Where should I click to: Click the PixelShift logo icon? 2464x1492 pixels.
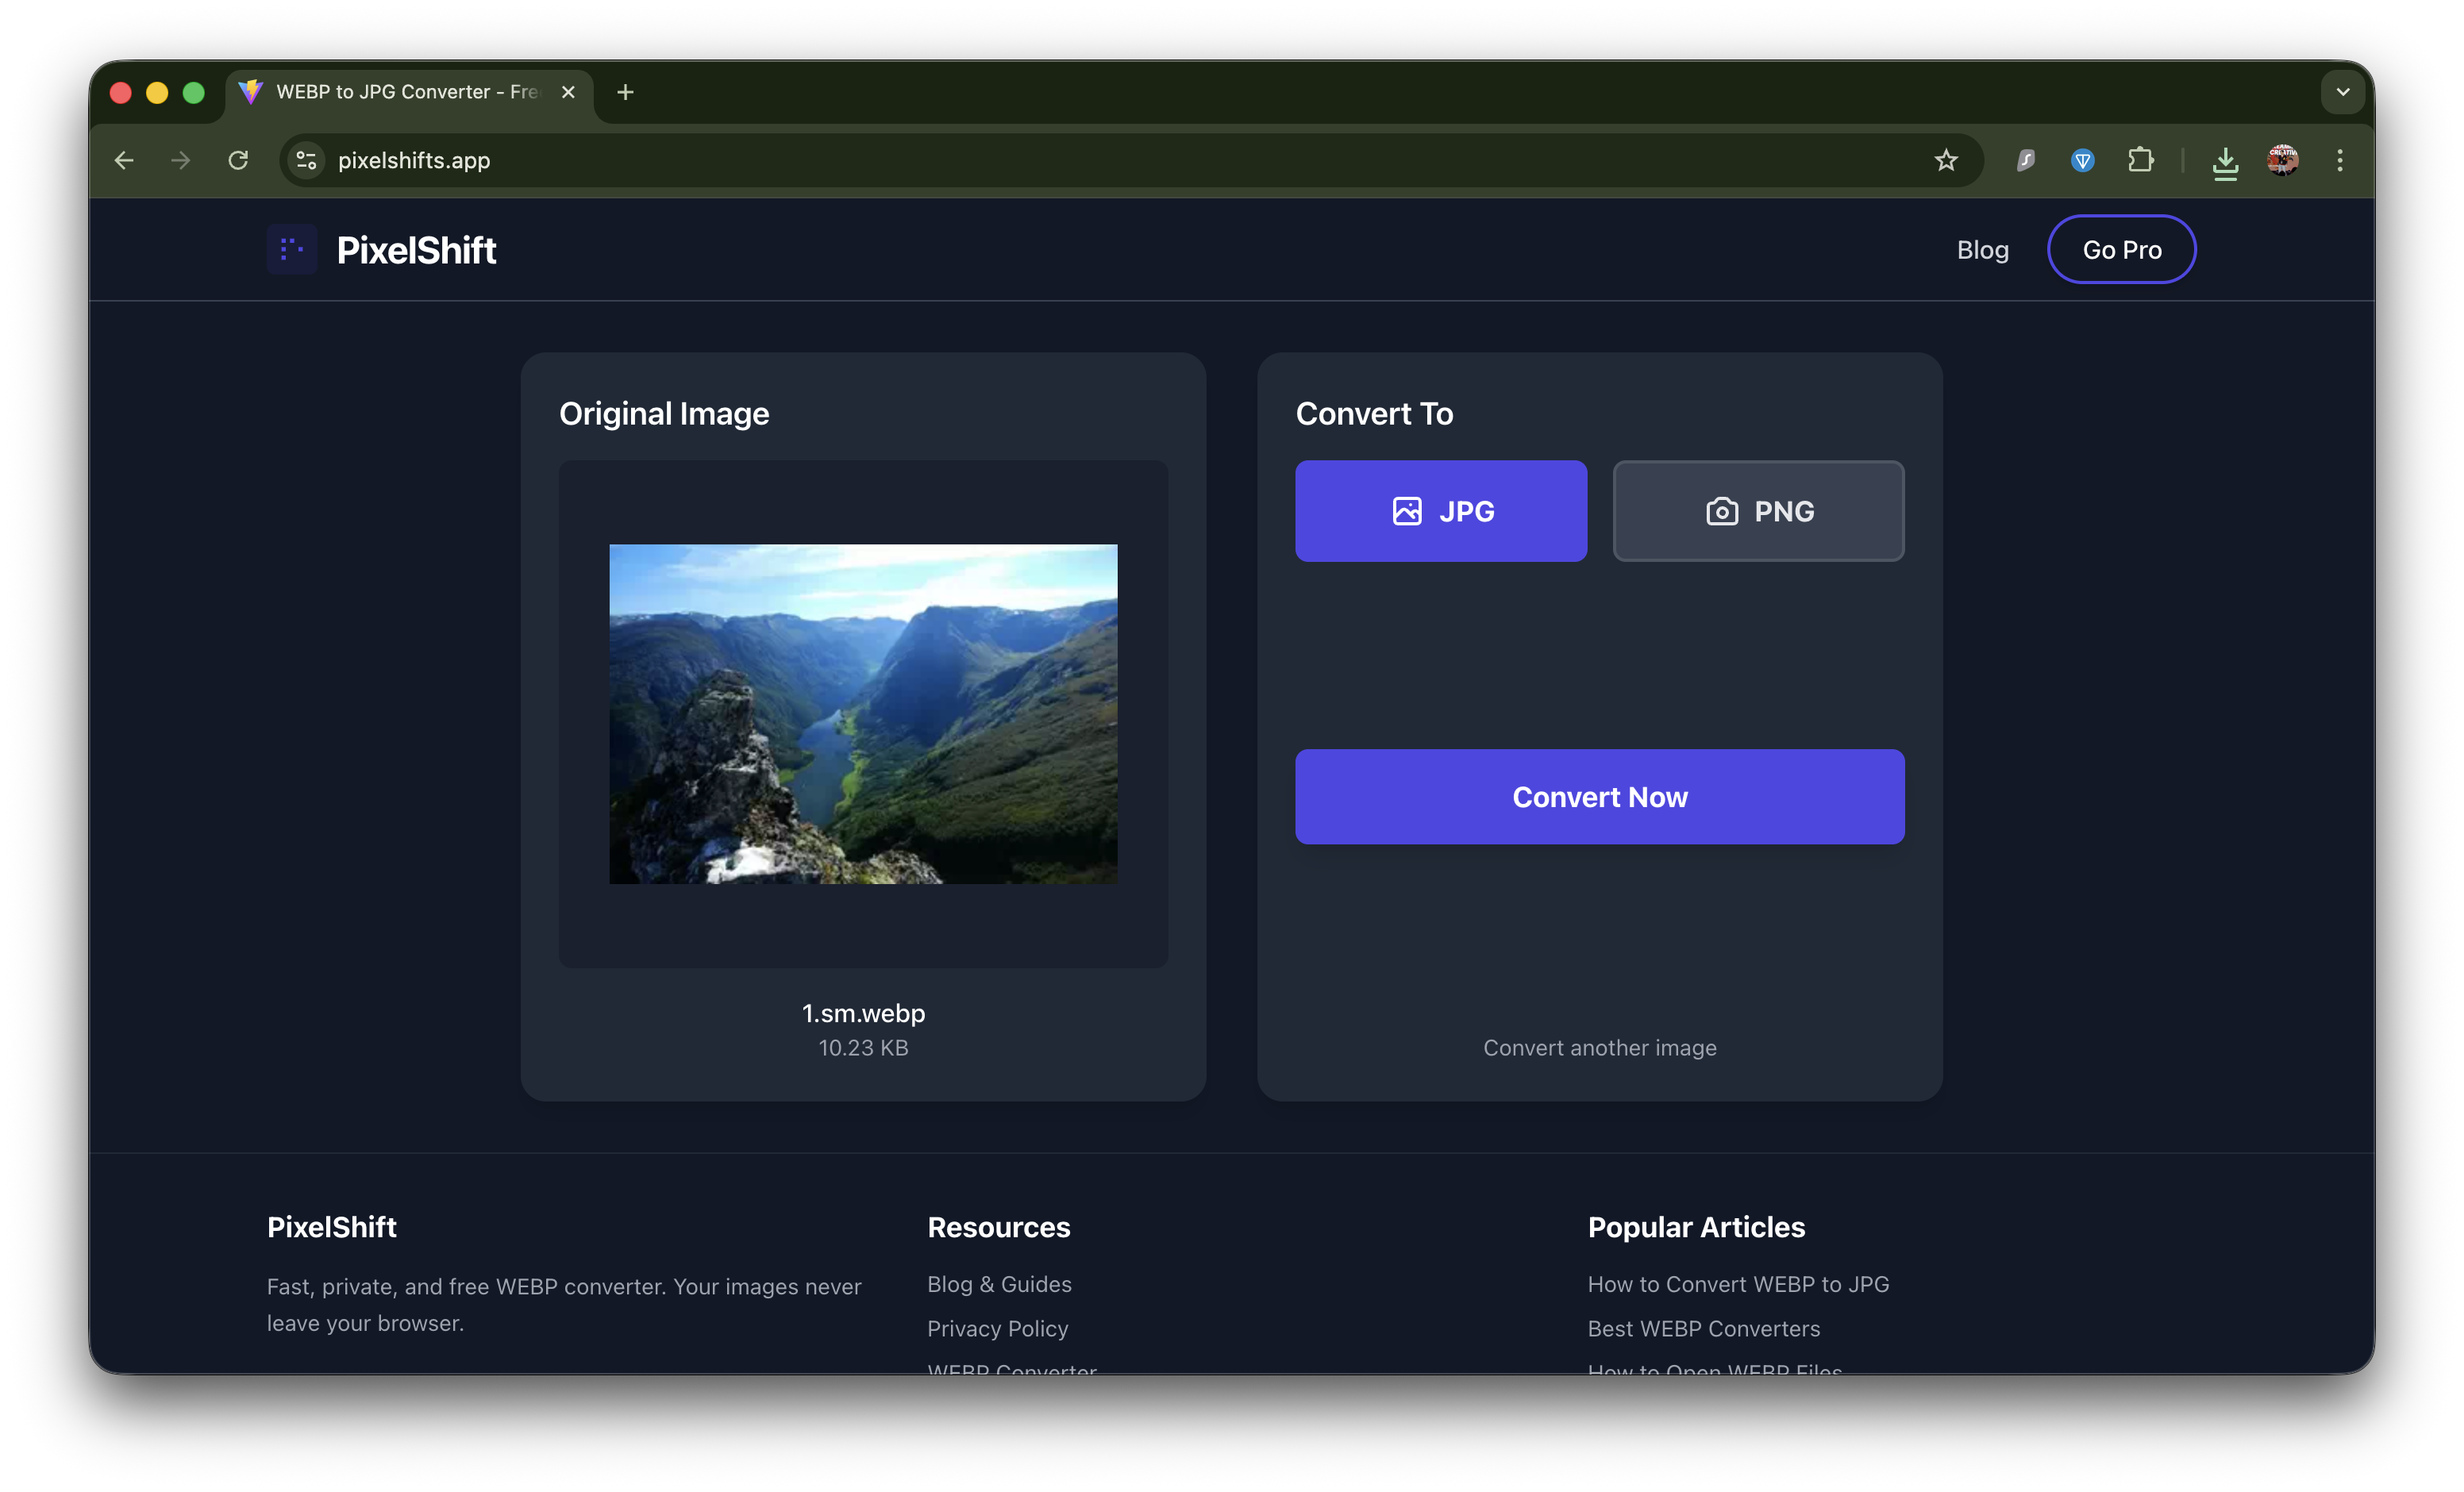click(292, 249)
